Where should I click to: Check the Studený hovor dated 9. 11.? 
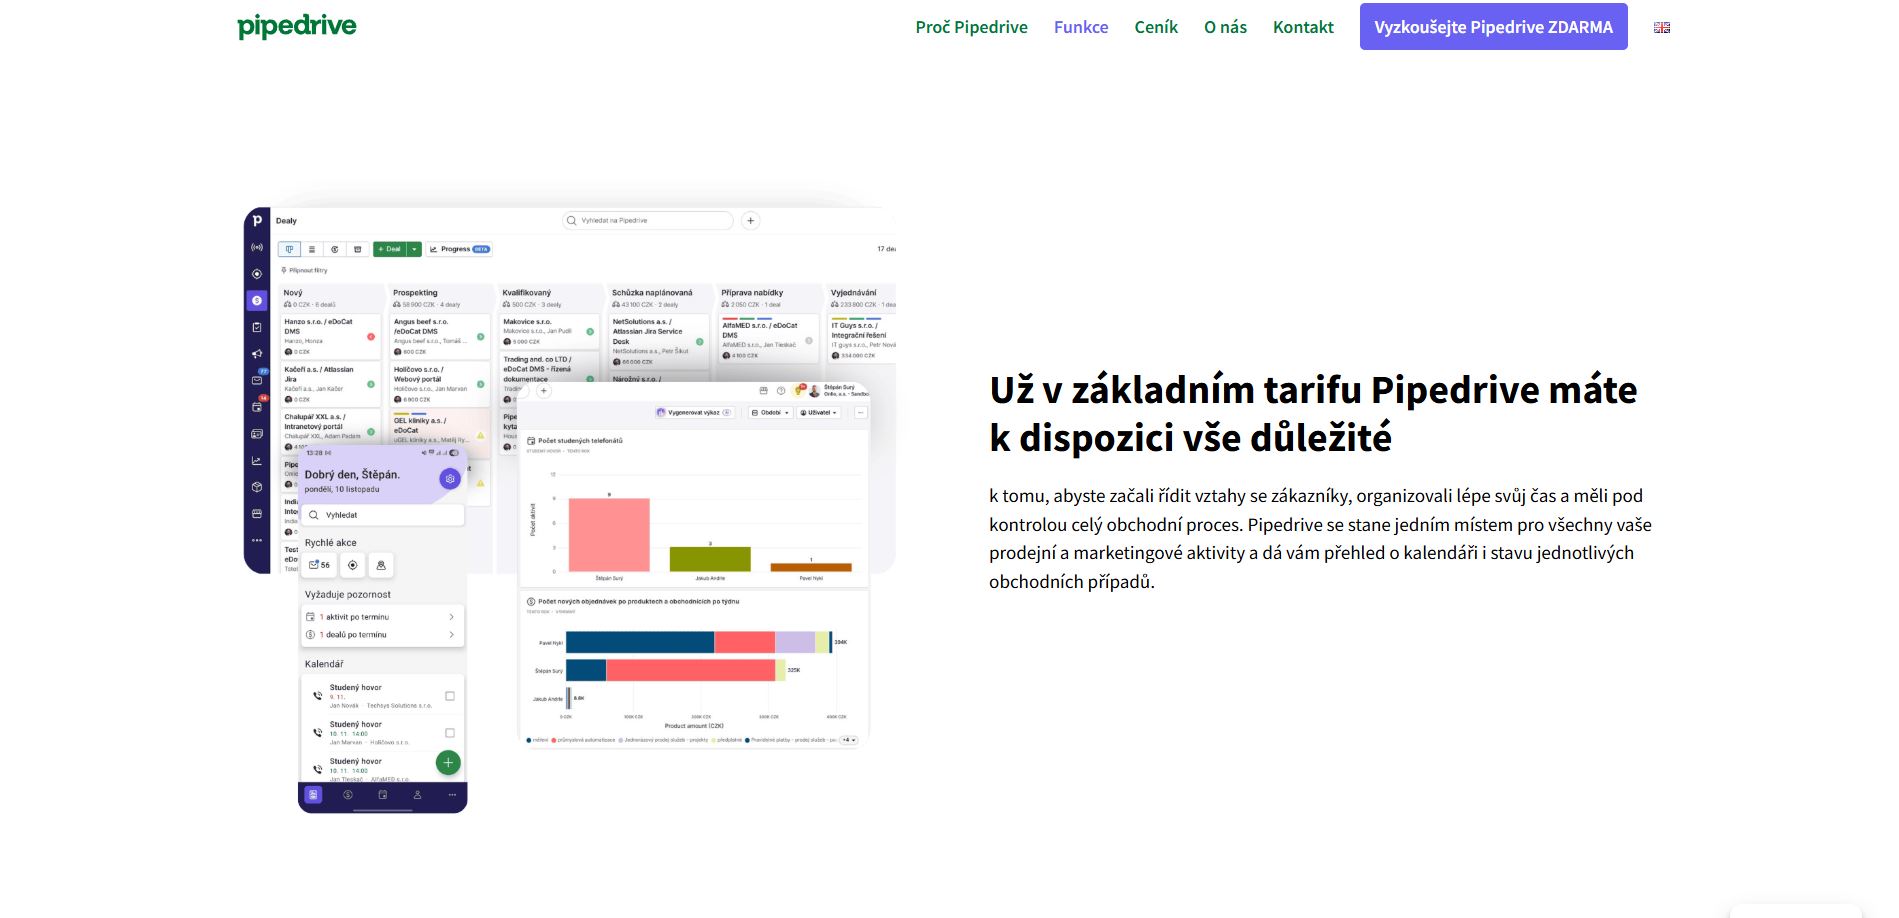pos(450,696)
